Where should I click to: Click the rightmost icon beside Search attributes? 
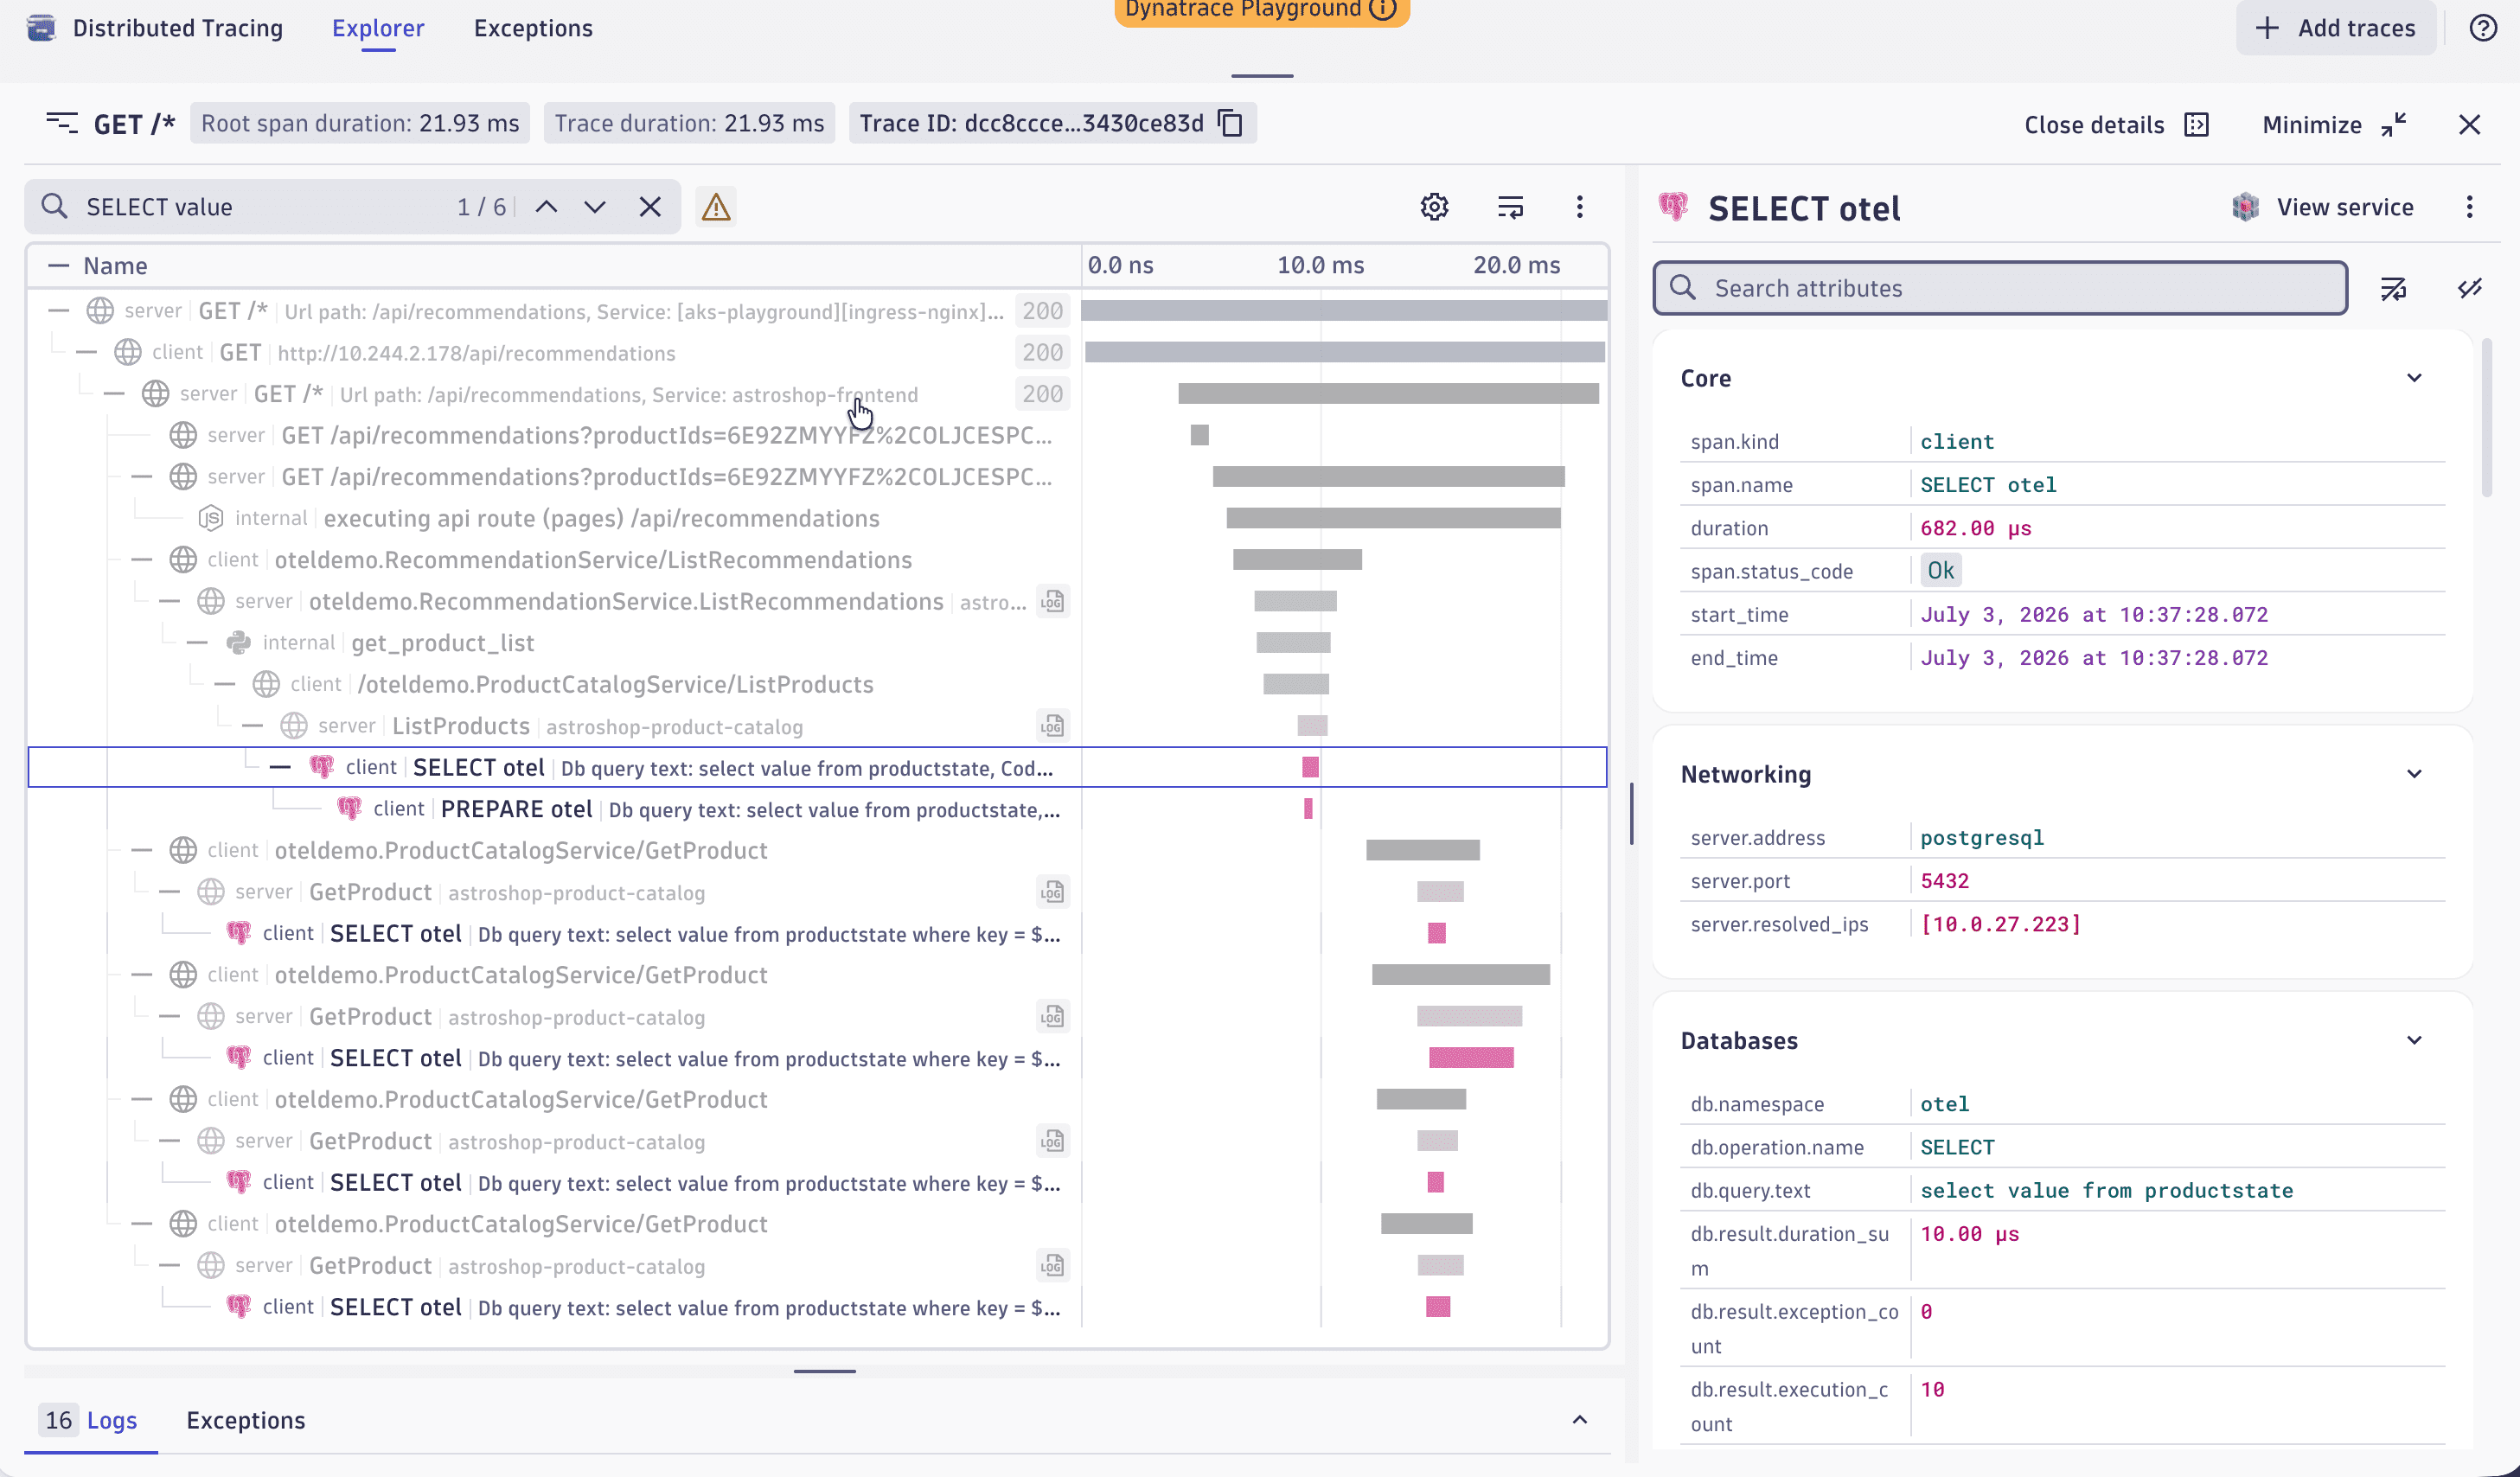click(2470, 289)
